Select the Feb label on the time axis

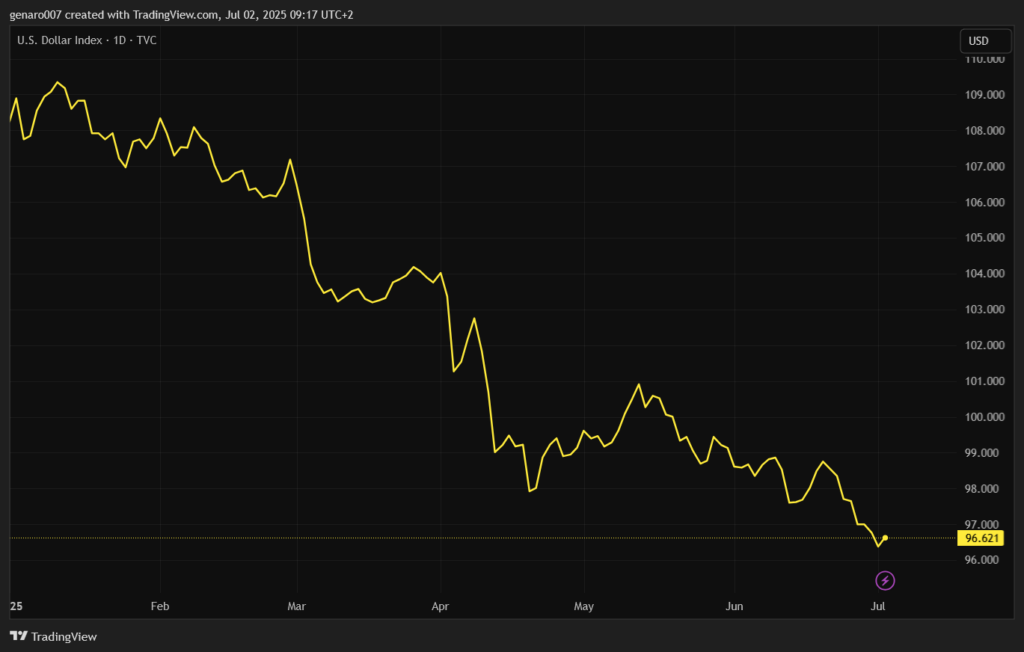[159, 606]
